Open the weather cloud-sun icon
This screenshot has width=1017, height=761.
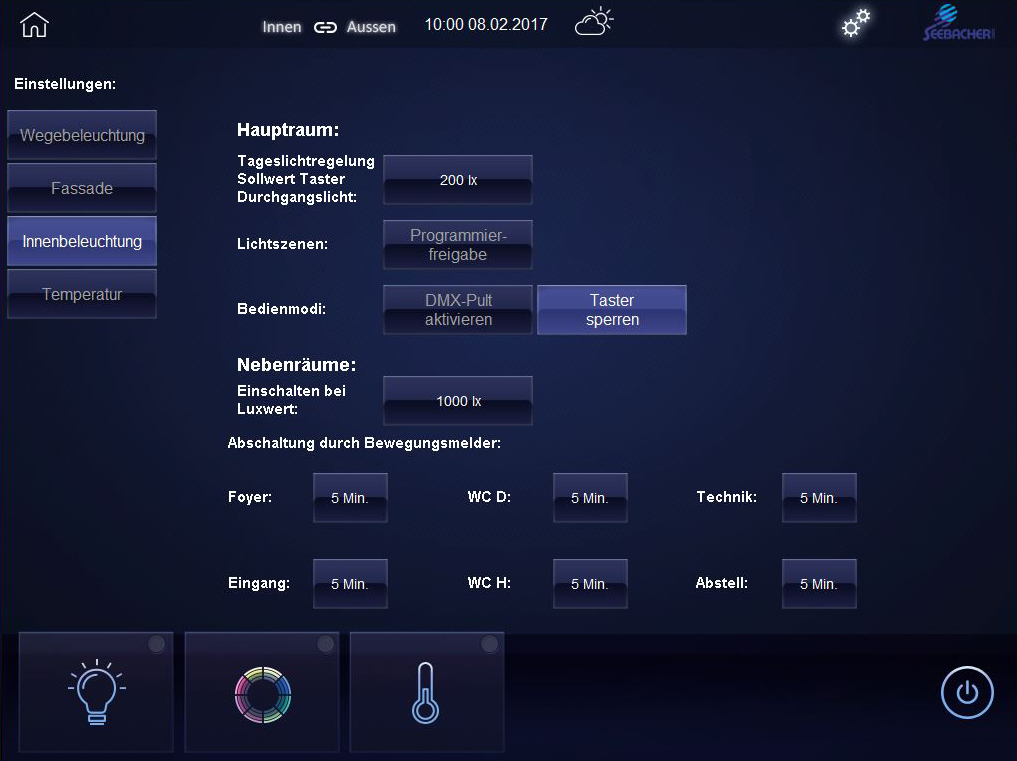[x=593, y=23]
